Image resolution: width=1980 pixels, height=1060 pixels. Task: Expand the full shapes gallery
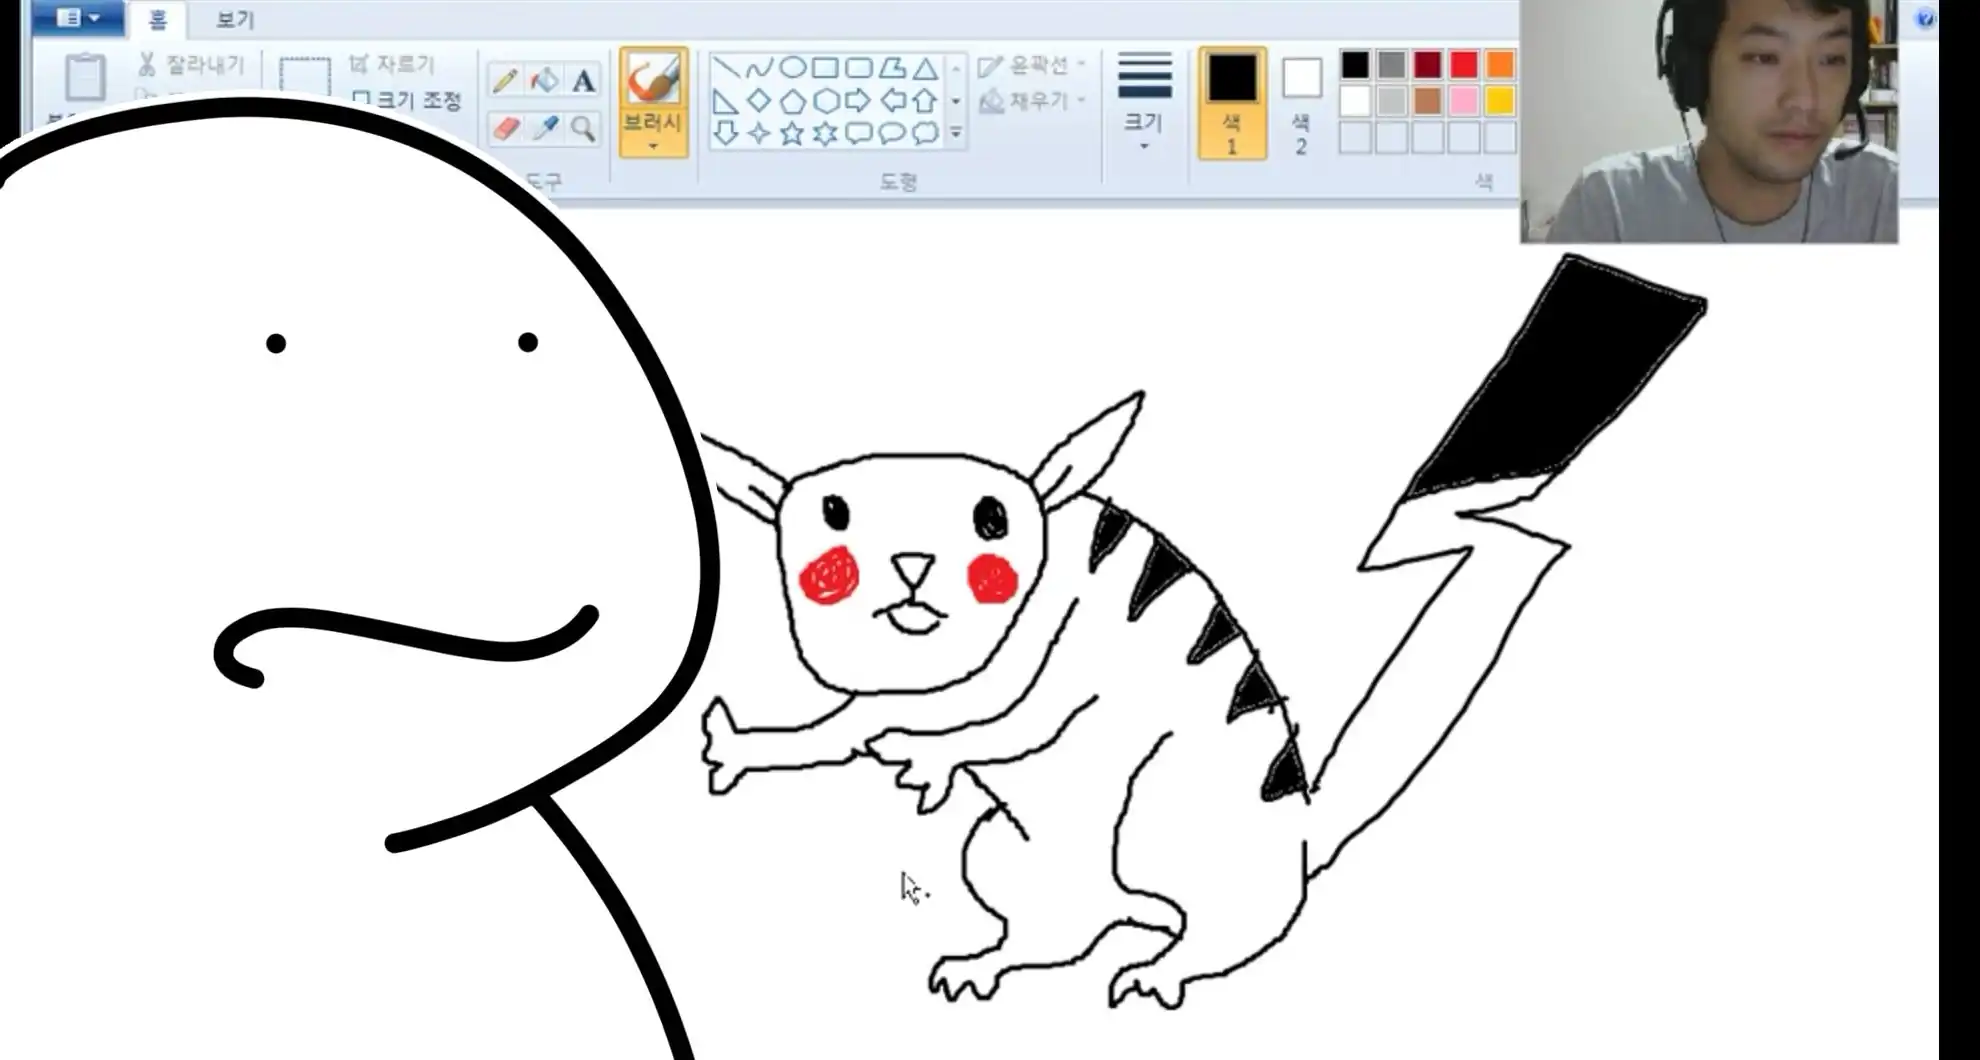tap(956, 133)
